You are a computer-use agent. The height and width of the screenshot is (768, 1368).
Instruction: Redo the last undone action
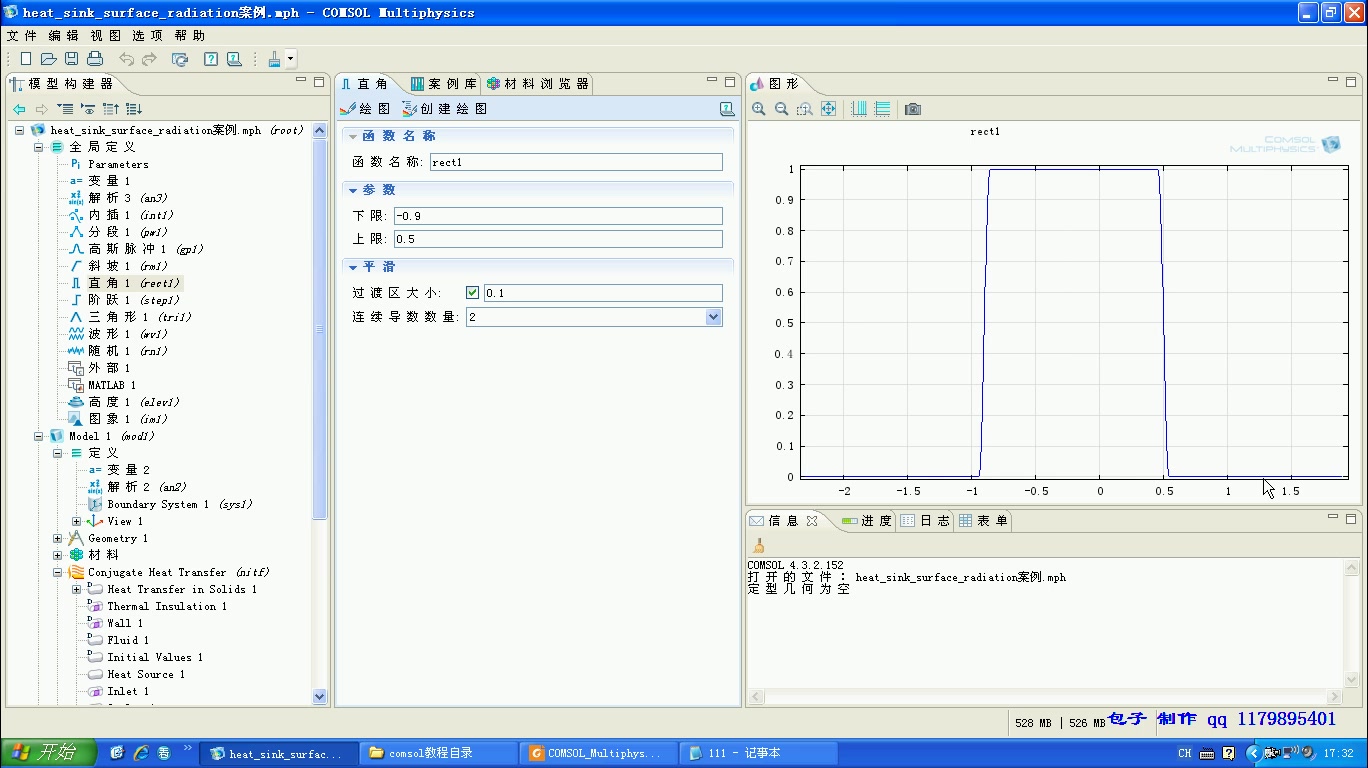(149, 59)
